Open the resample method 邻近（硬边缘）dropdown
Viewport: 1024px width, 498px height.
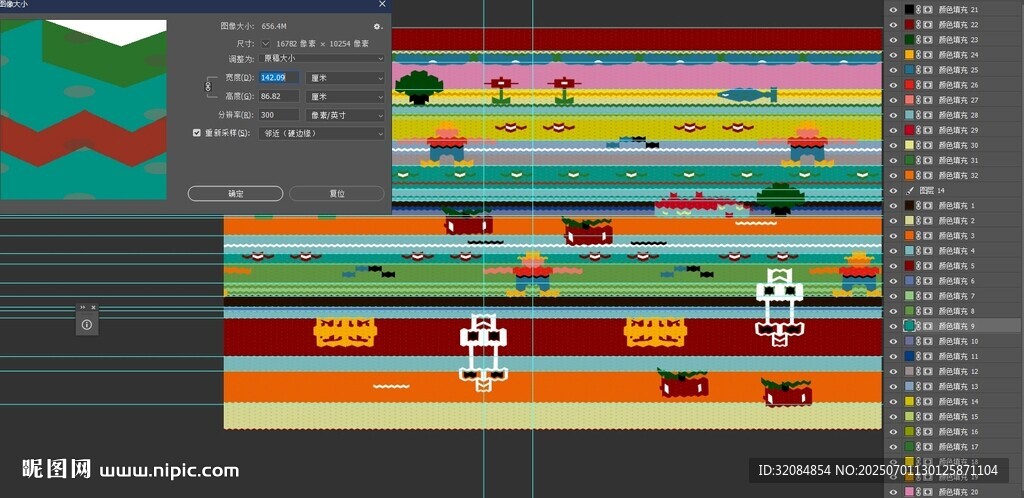tap(321, 133)
